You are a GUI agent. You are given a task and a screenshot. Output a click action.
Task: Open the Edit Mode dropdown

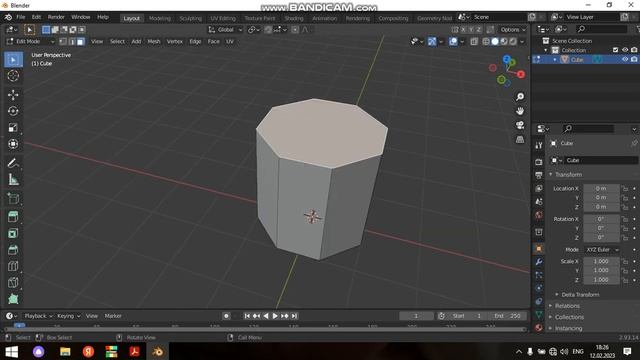31,42
